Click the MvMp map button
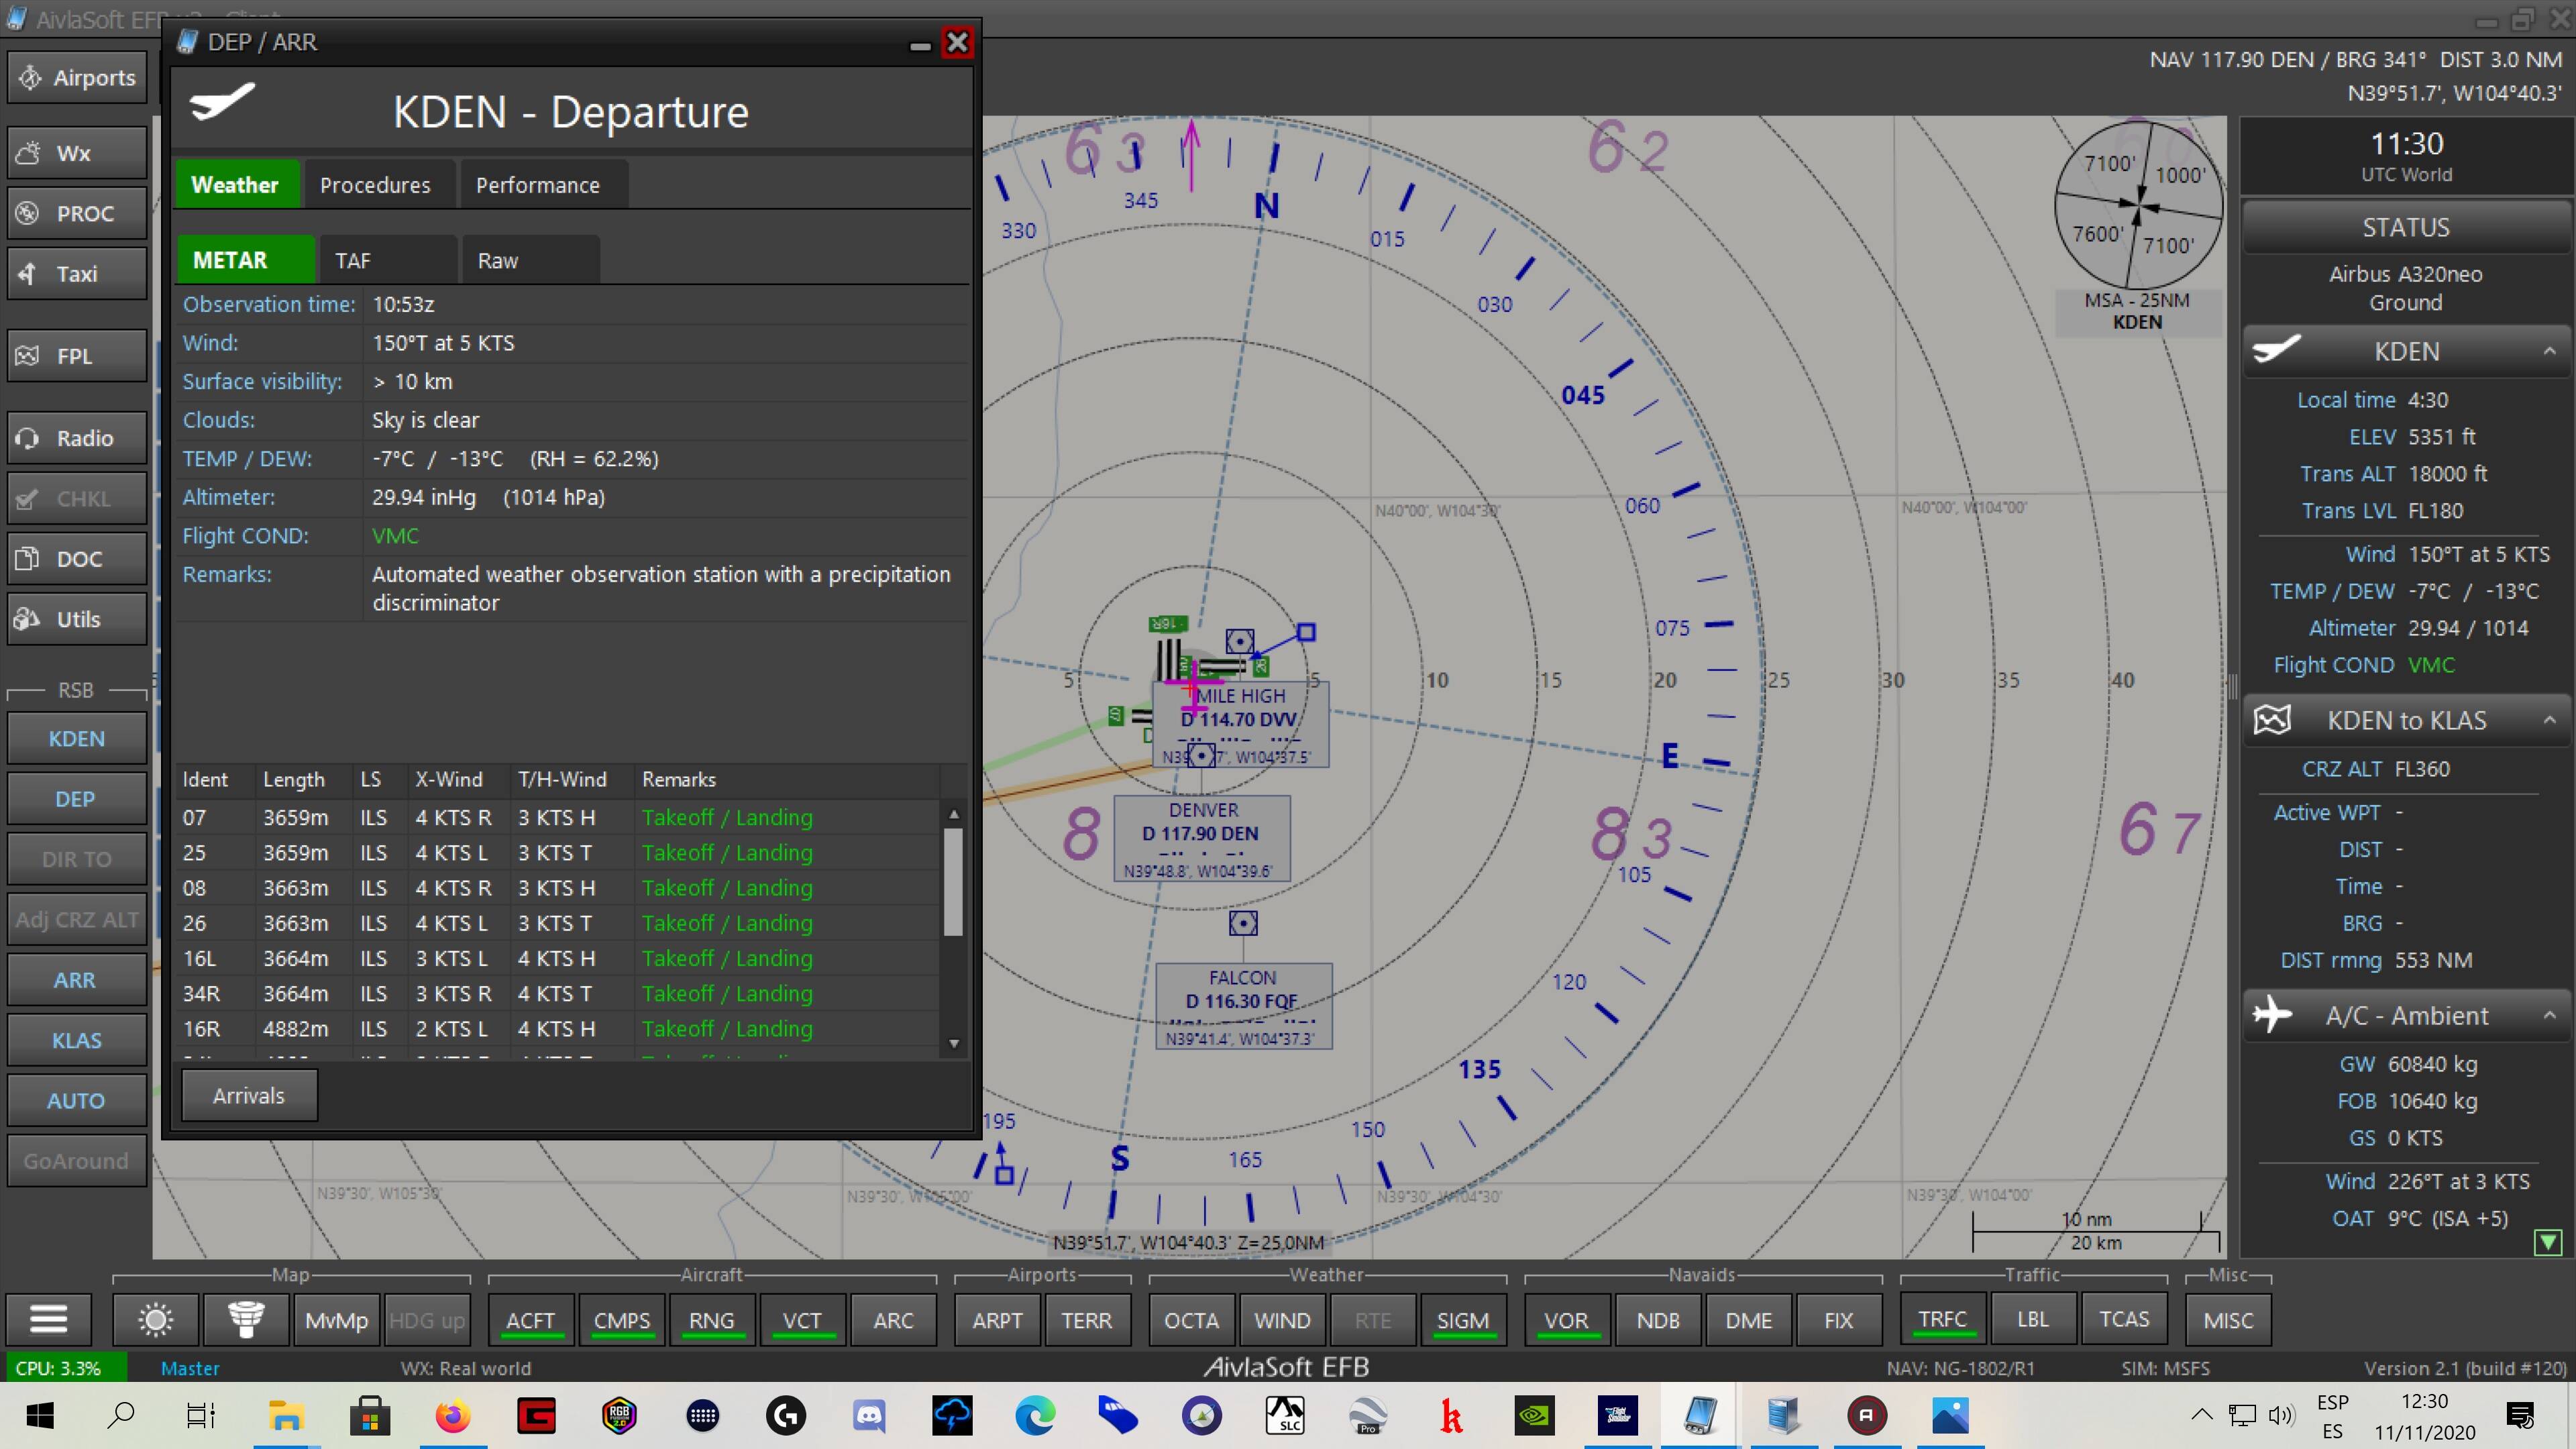2576x1449 pixels. 337,1320
